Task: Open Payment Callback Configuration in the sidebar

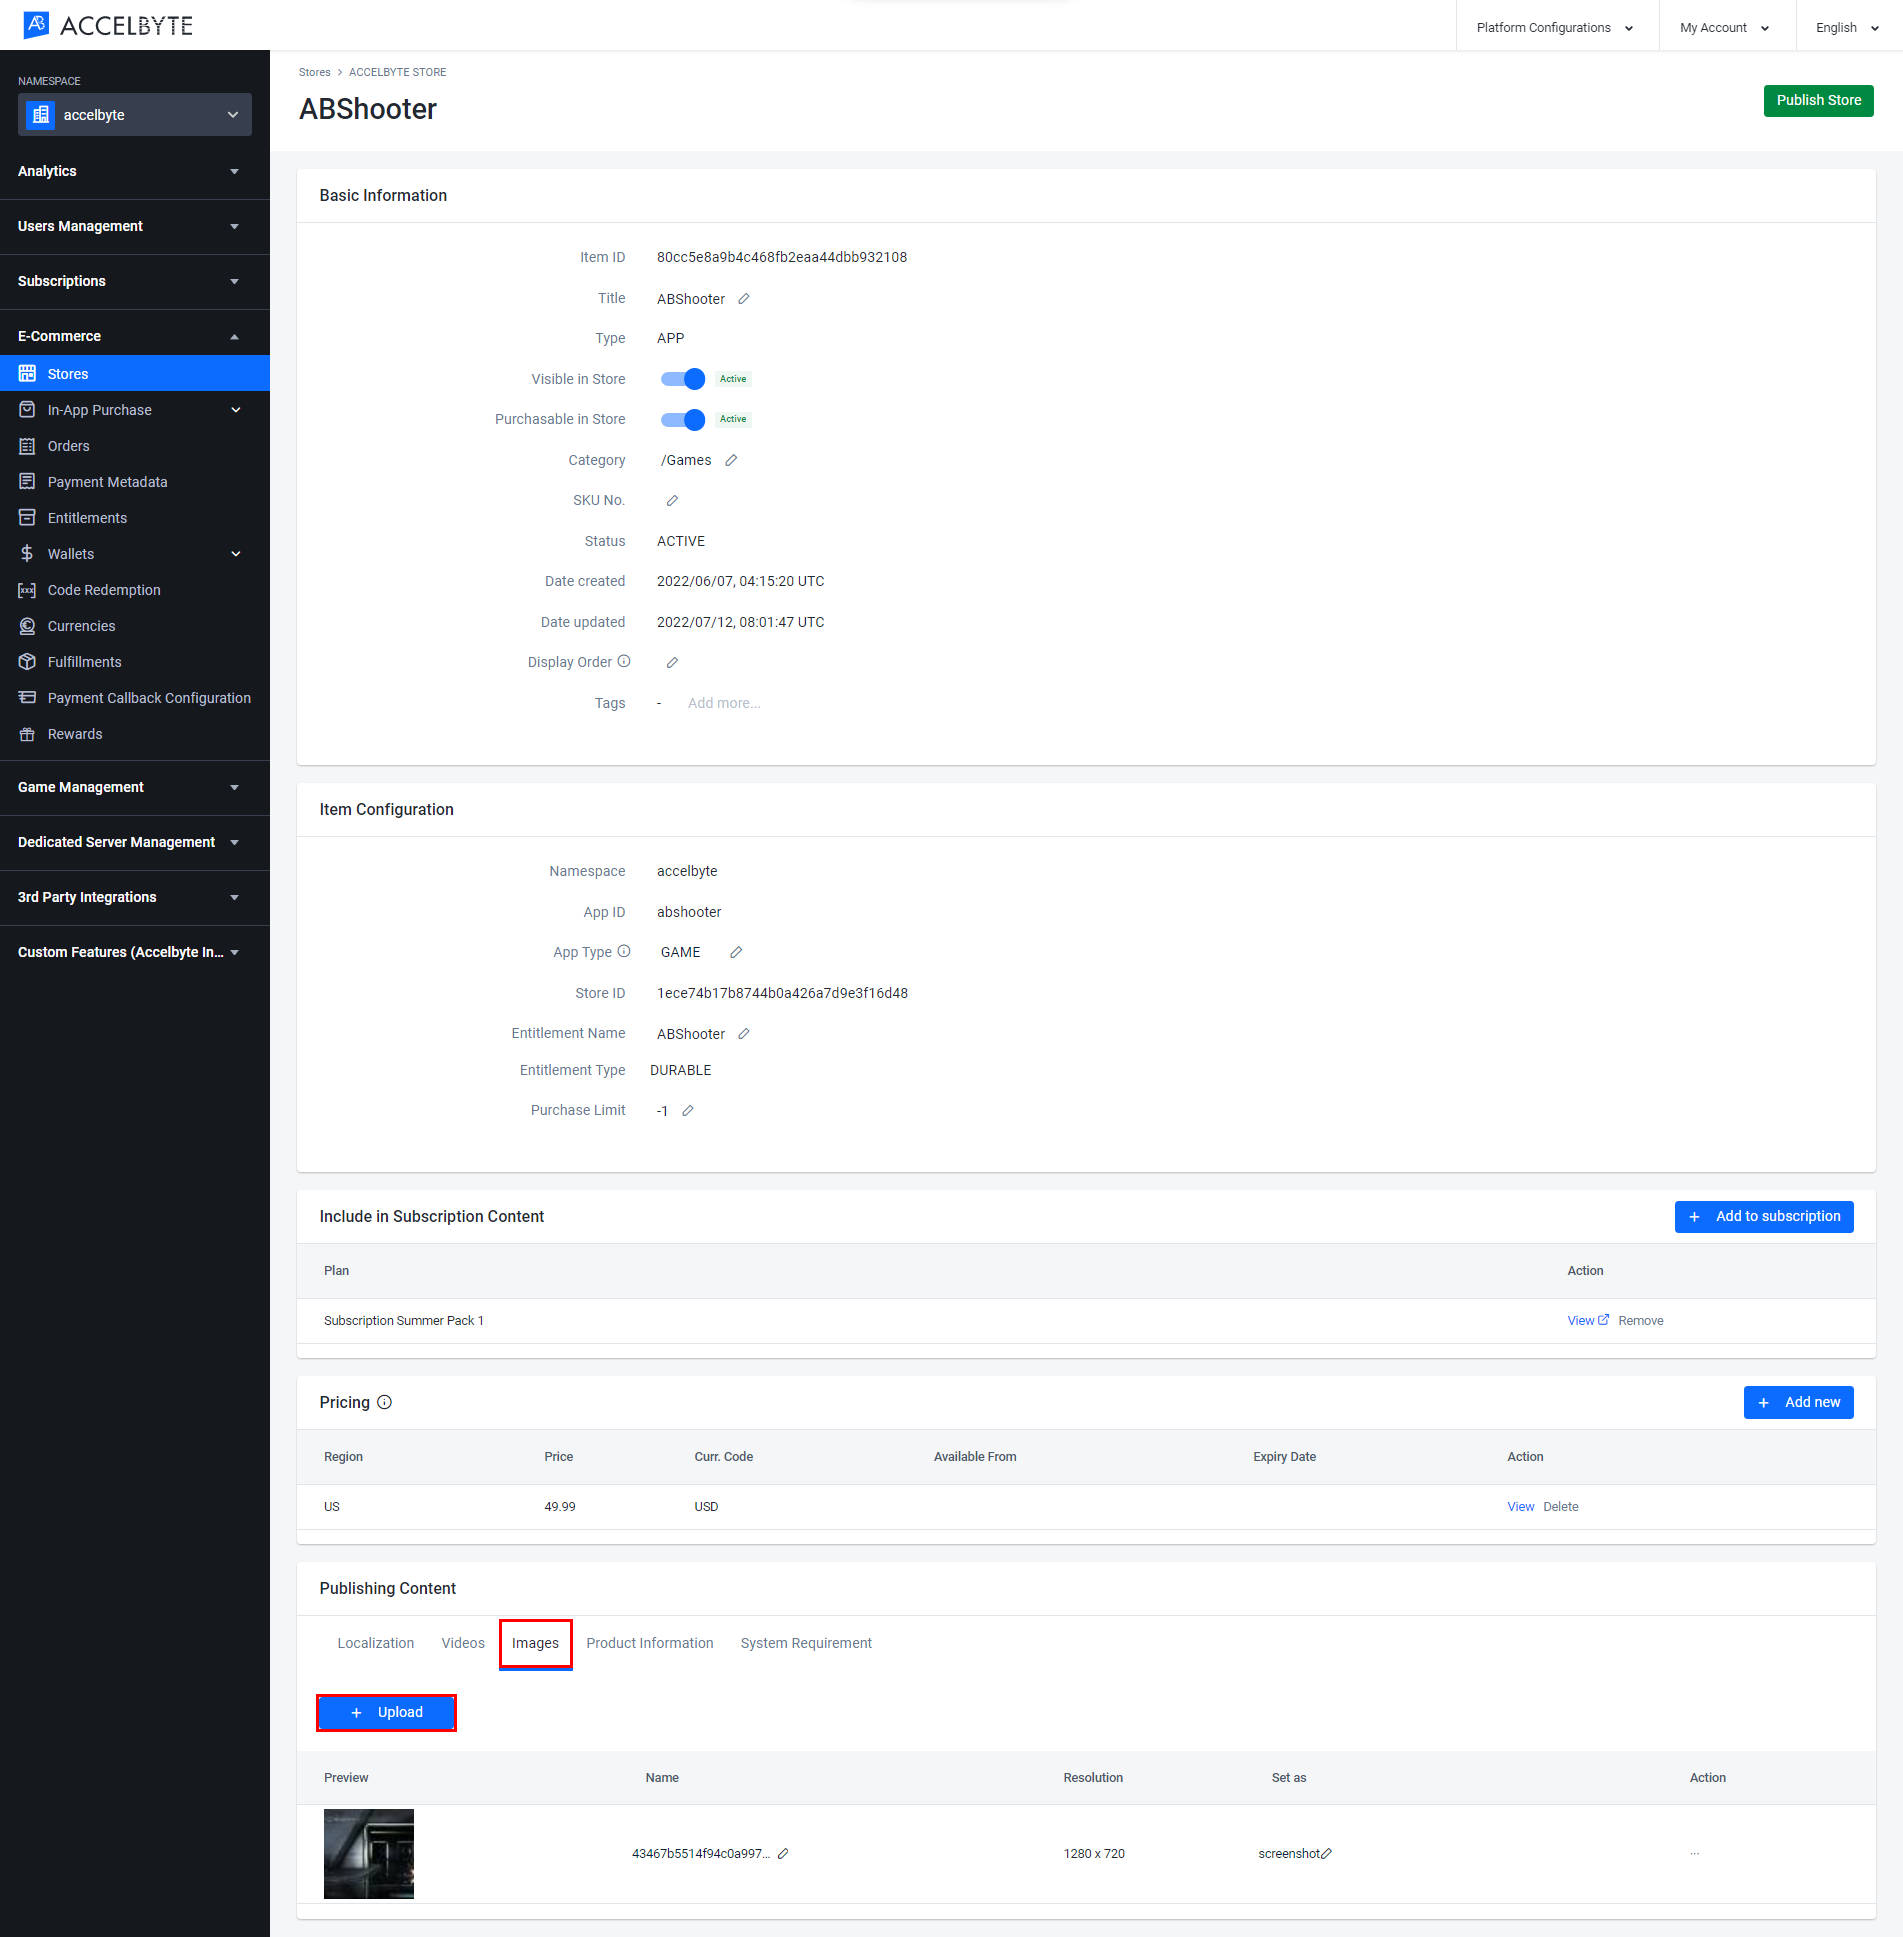Action: 135,697
